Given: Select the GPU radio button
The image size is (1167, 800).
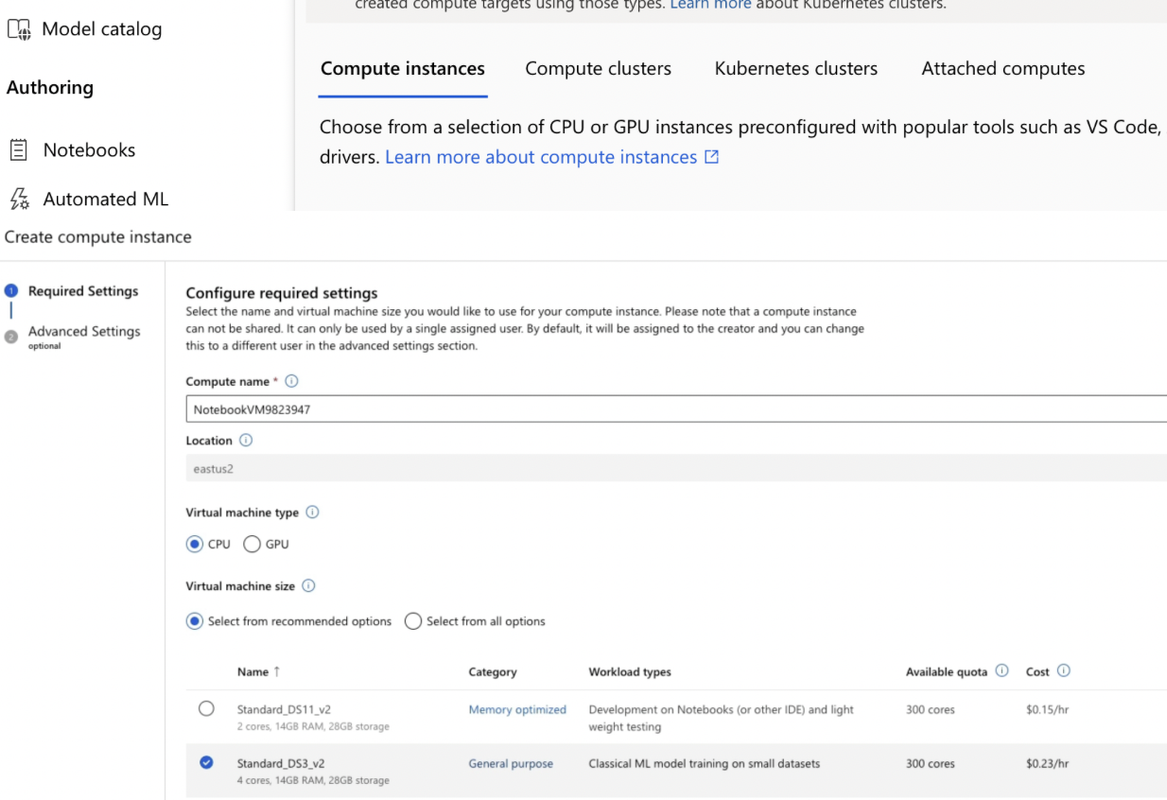Looking at the screenshot, I should [x=252, y=544].
